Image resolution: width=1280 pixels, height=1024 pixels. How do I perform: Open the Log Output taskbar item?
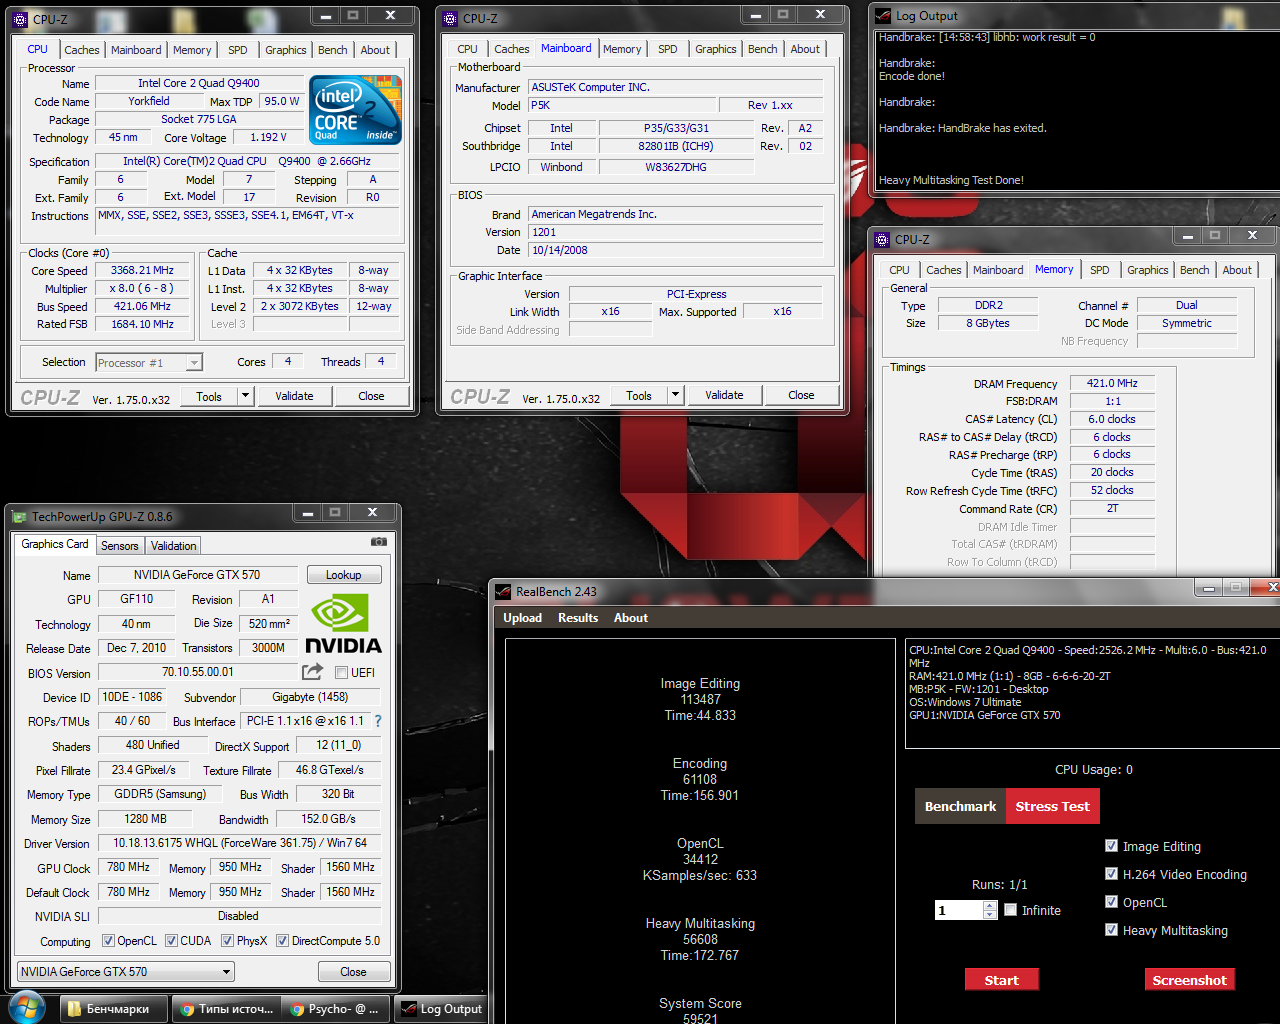click(442, 1009)
